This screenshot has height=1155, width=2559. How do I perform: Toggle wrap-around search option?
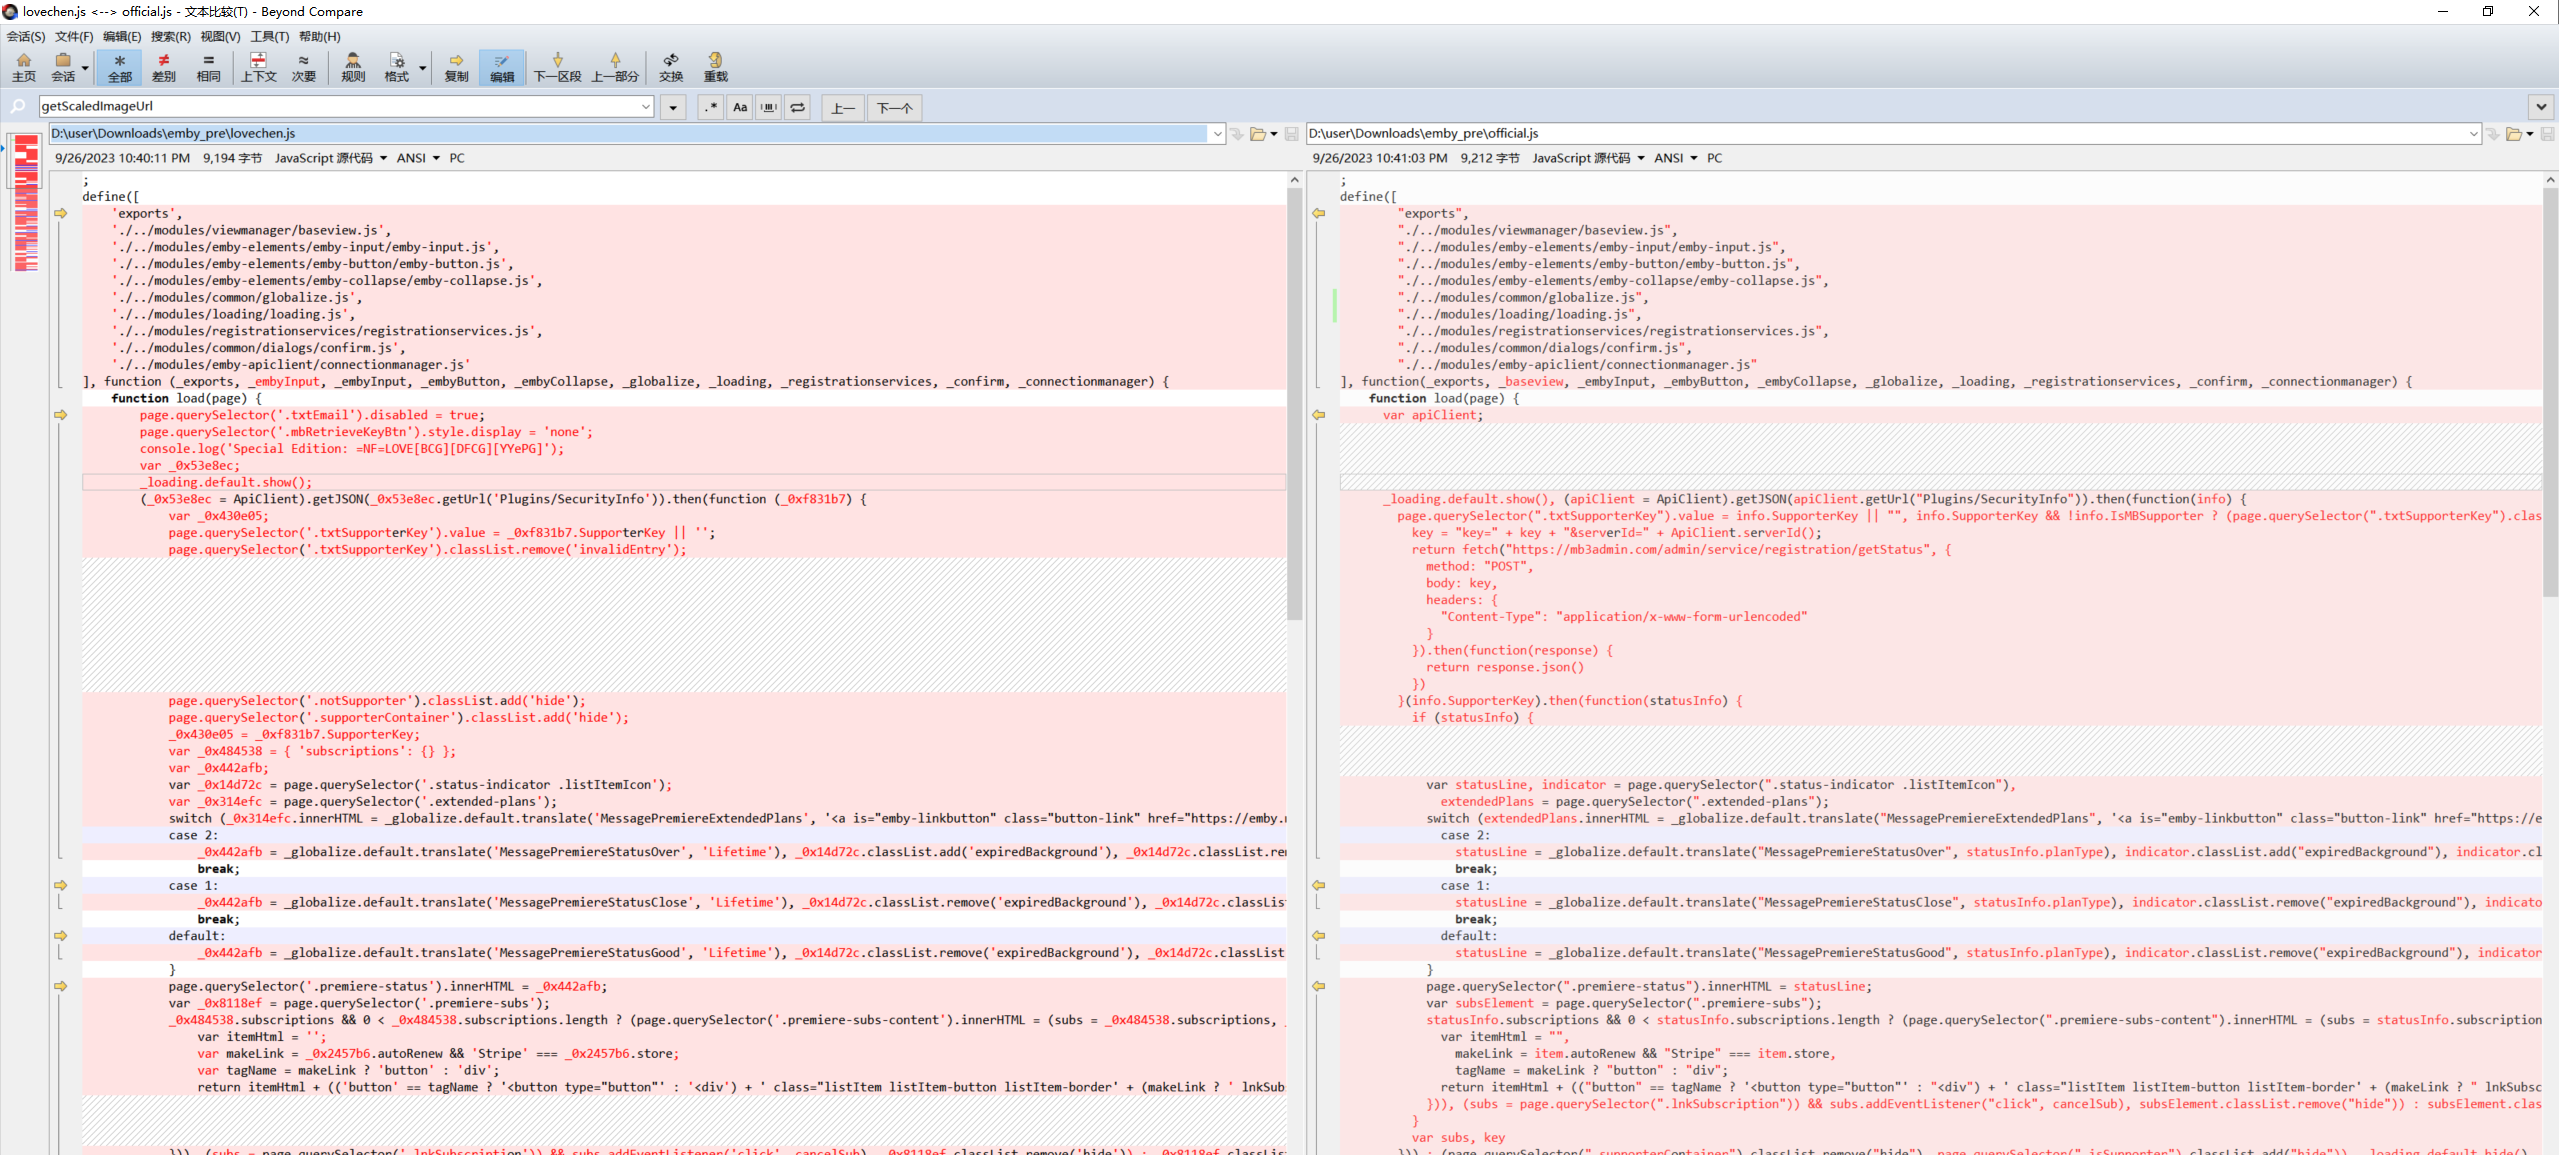coord(798,107)
